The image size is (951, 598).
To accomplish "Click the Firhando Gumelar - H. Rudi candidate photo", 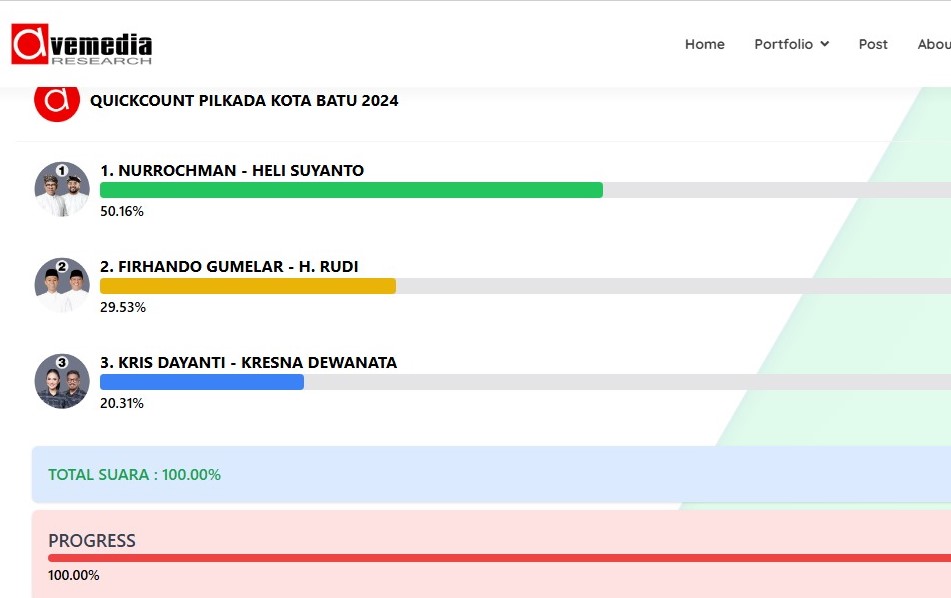I will [62, 285].
